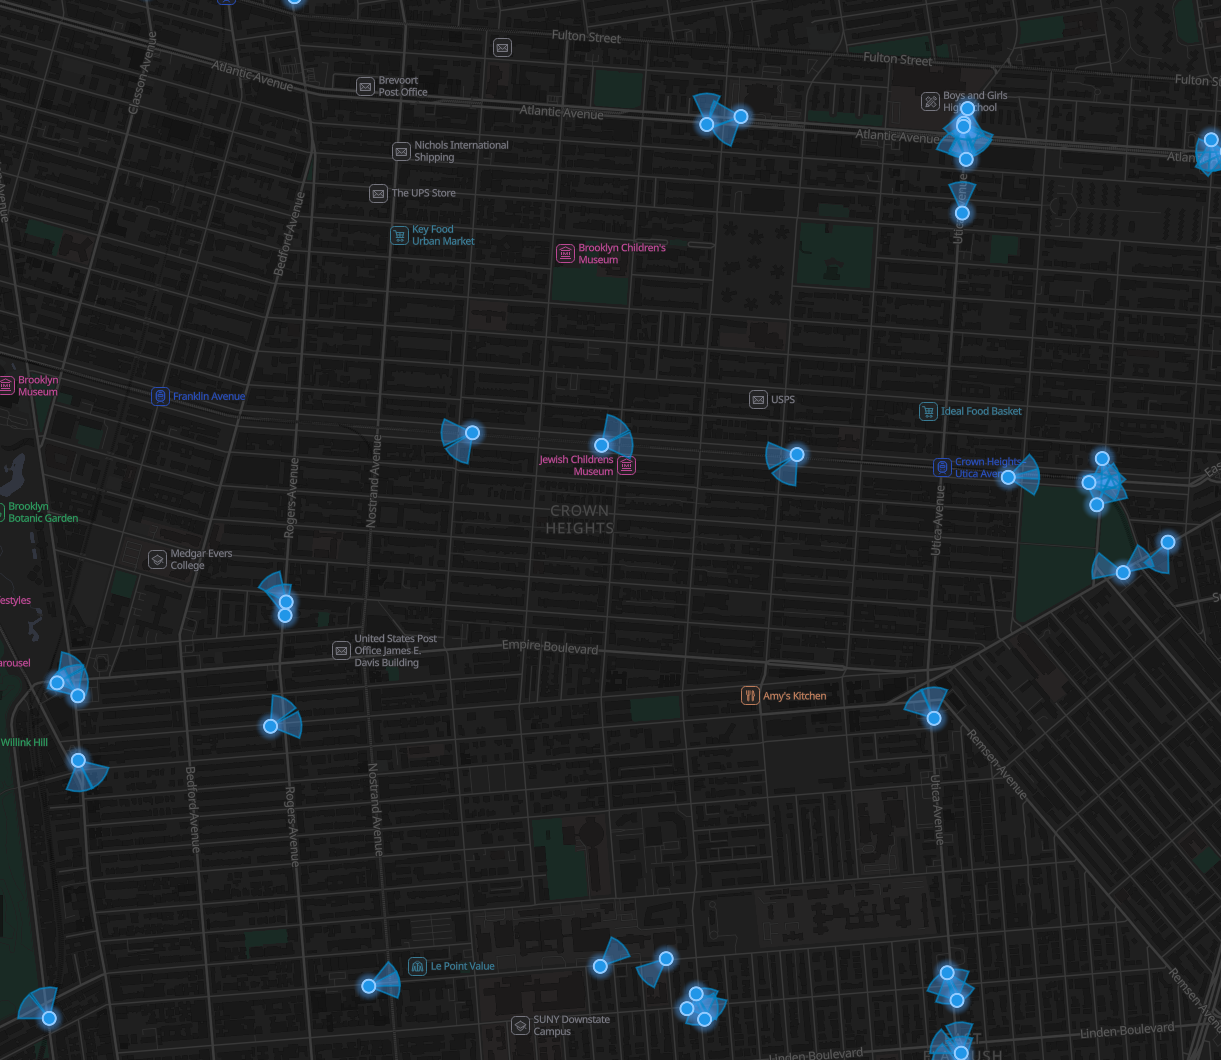Click the Brevoort Post Office mail icon
1221x1060 pixels.
(x=365, y=86)
